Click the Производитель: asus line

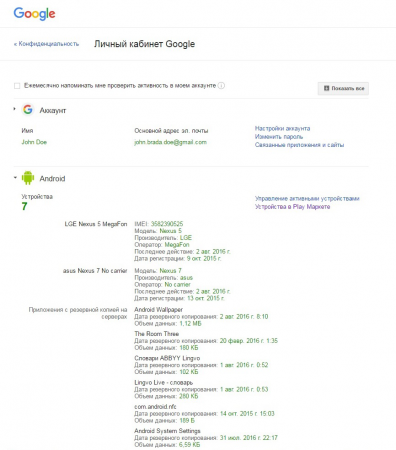coord(164,278)
